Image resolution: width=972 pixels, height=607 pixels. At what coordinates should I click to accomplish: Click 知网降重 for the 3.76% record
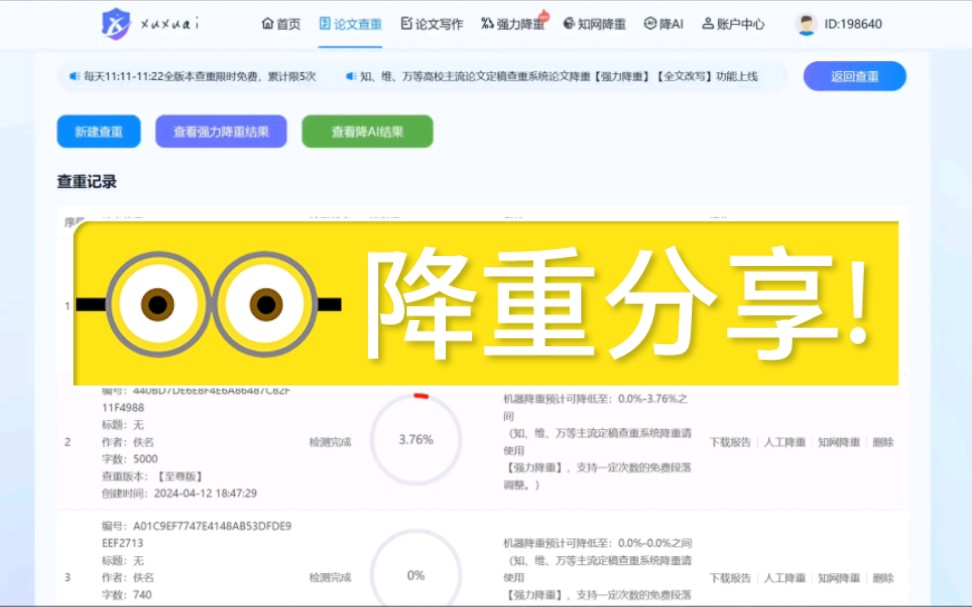pyautogui.click(x=839, y=442)
